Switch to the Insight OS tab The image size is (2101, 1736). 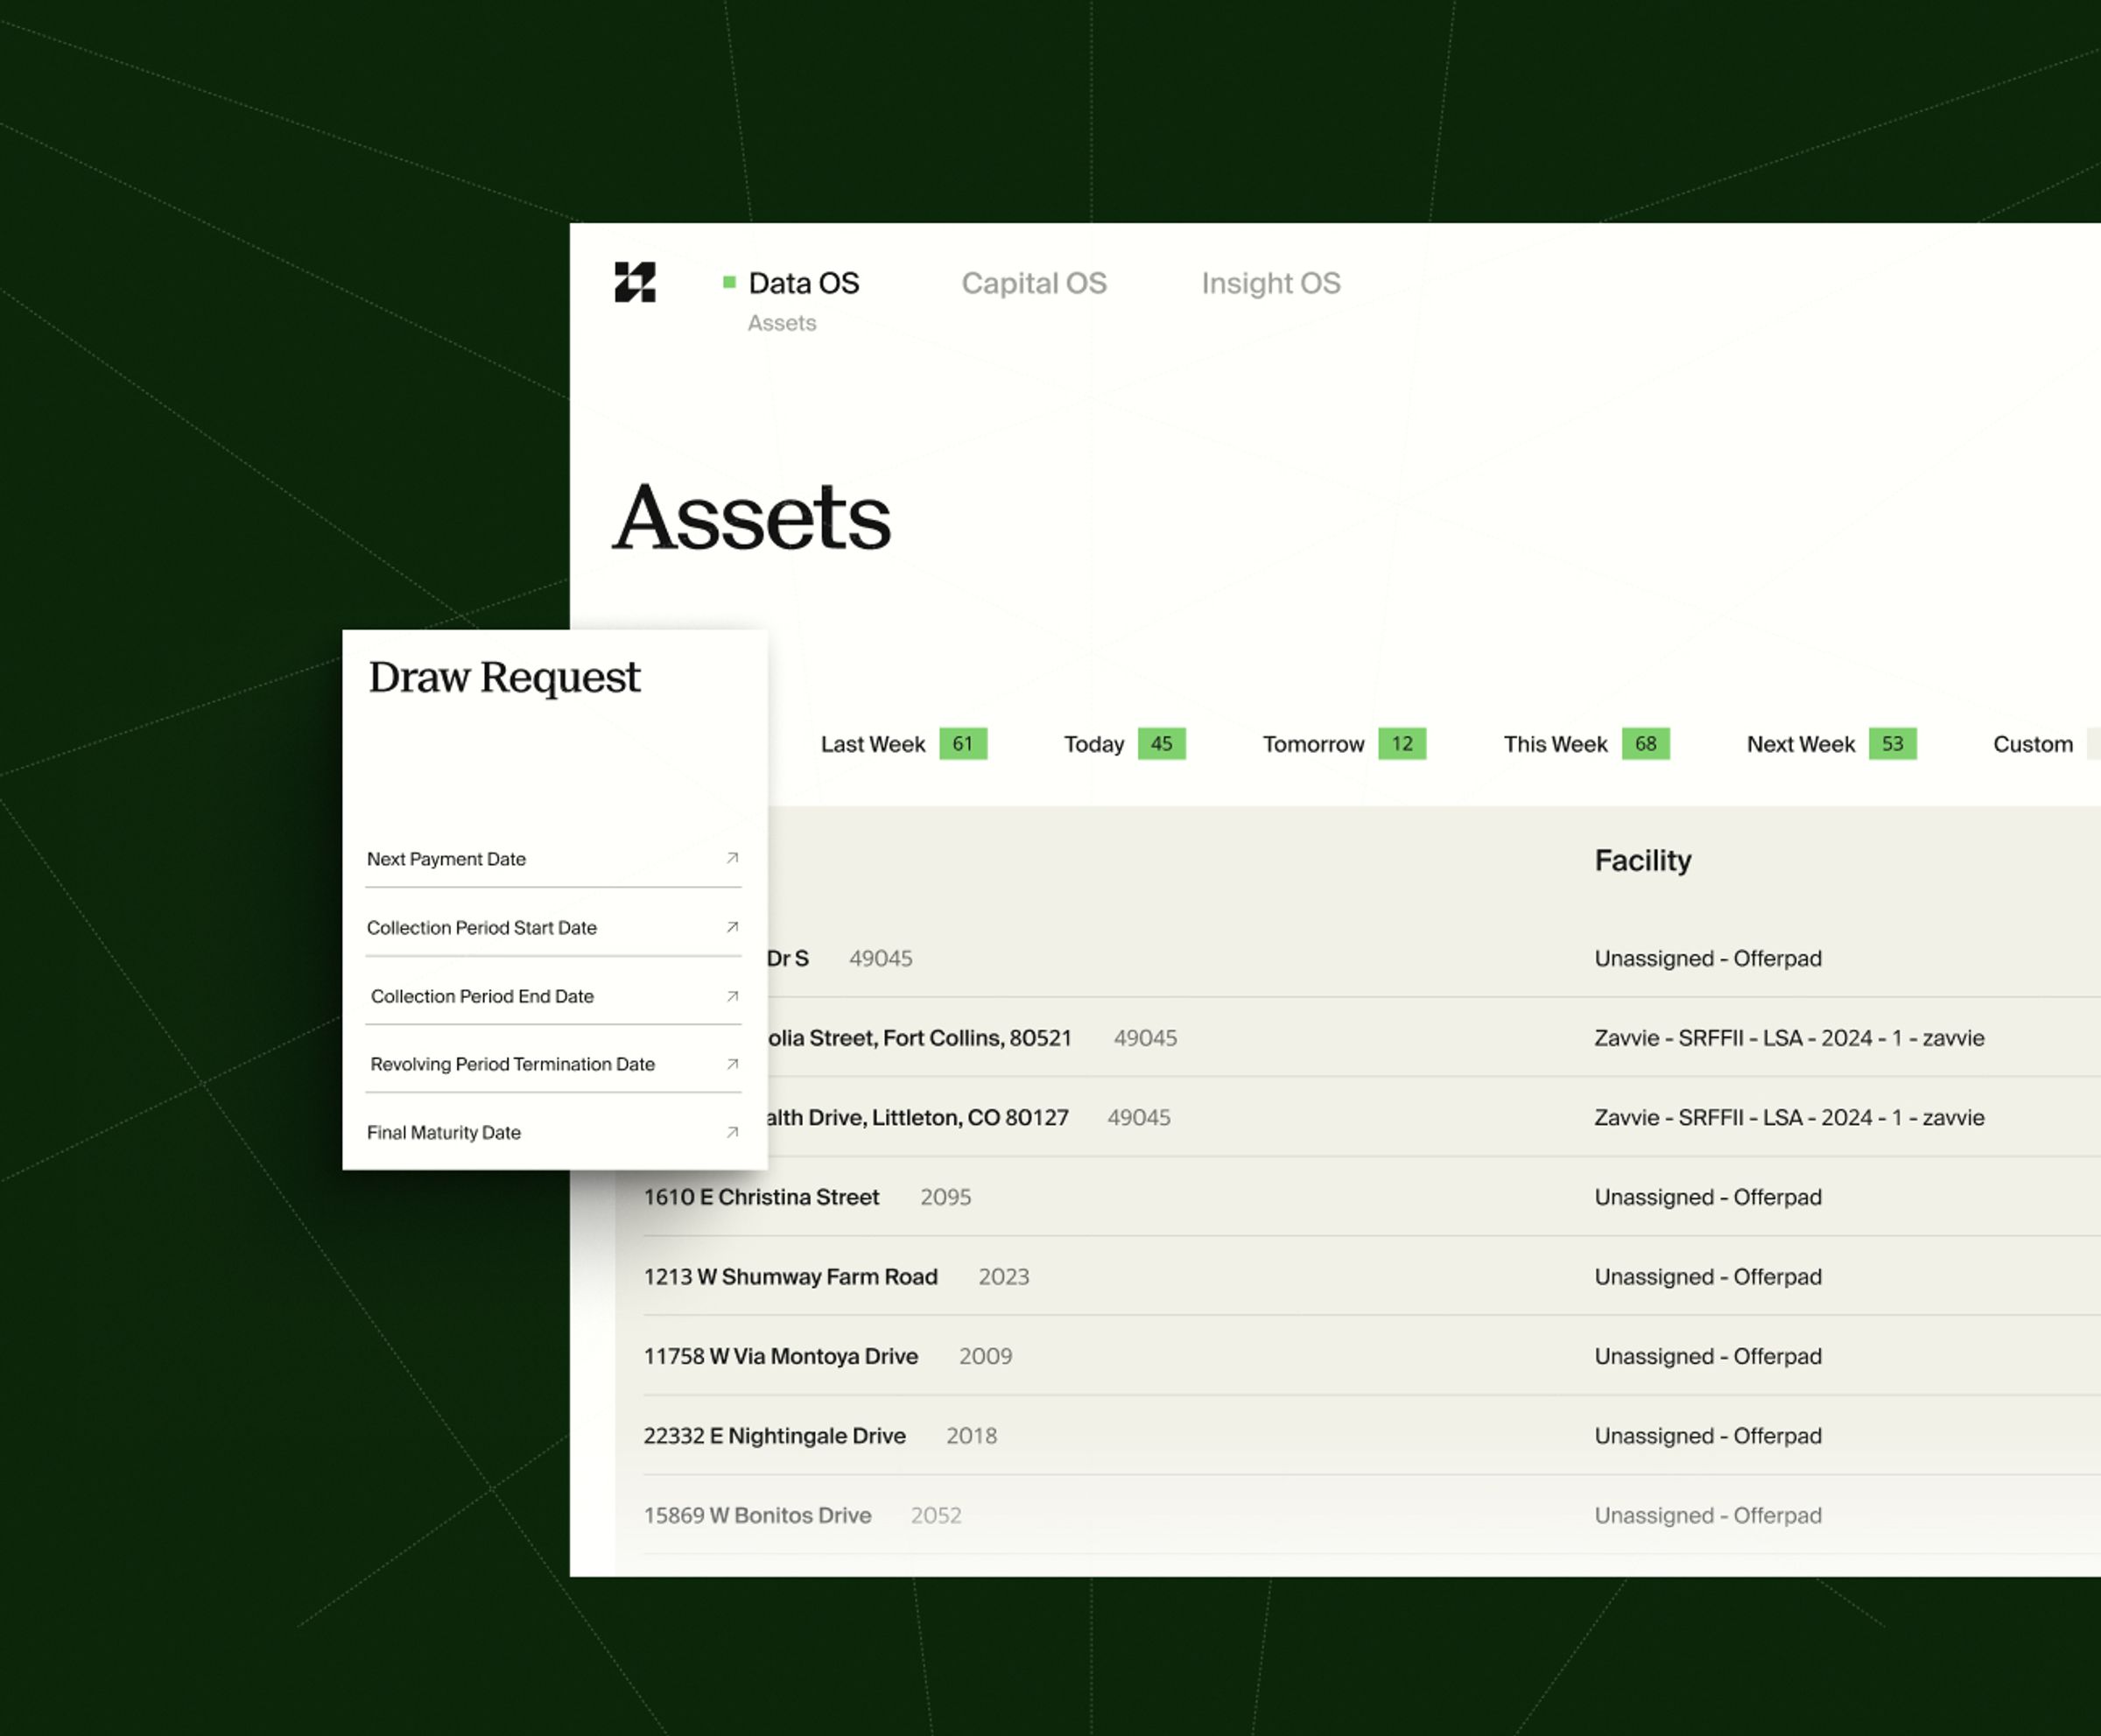pyautogui.click(x=1271, y=283)
